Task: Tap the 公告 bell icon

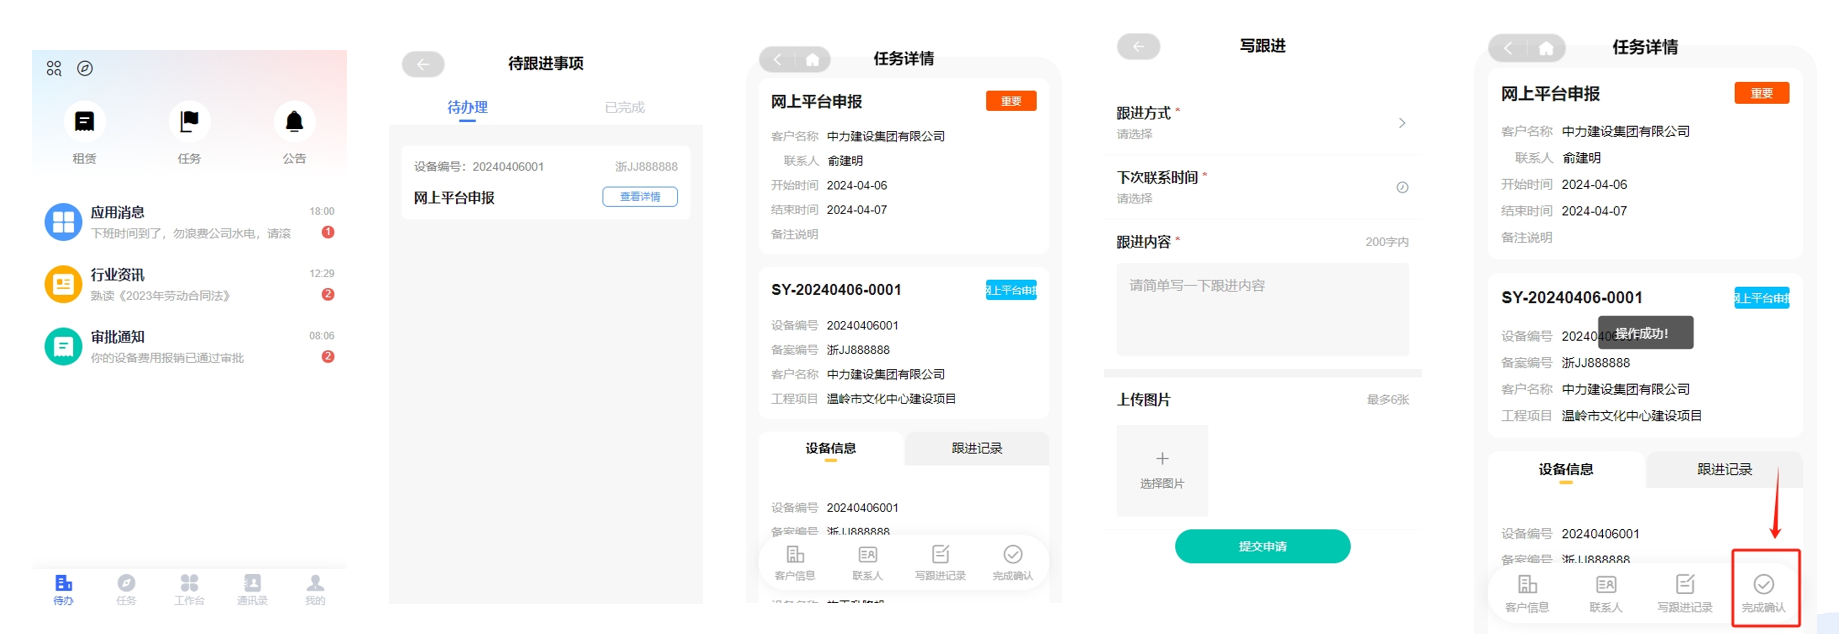Action: click(x=294, y=122)
